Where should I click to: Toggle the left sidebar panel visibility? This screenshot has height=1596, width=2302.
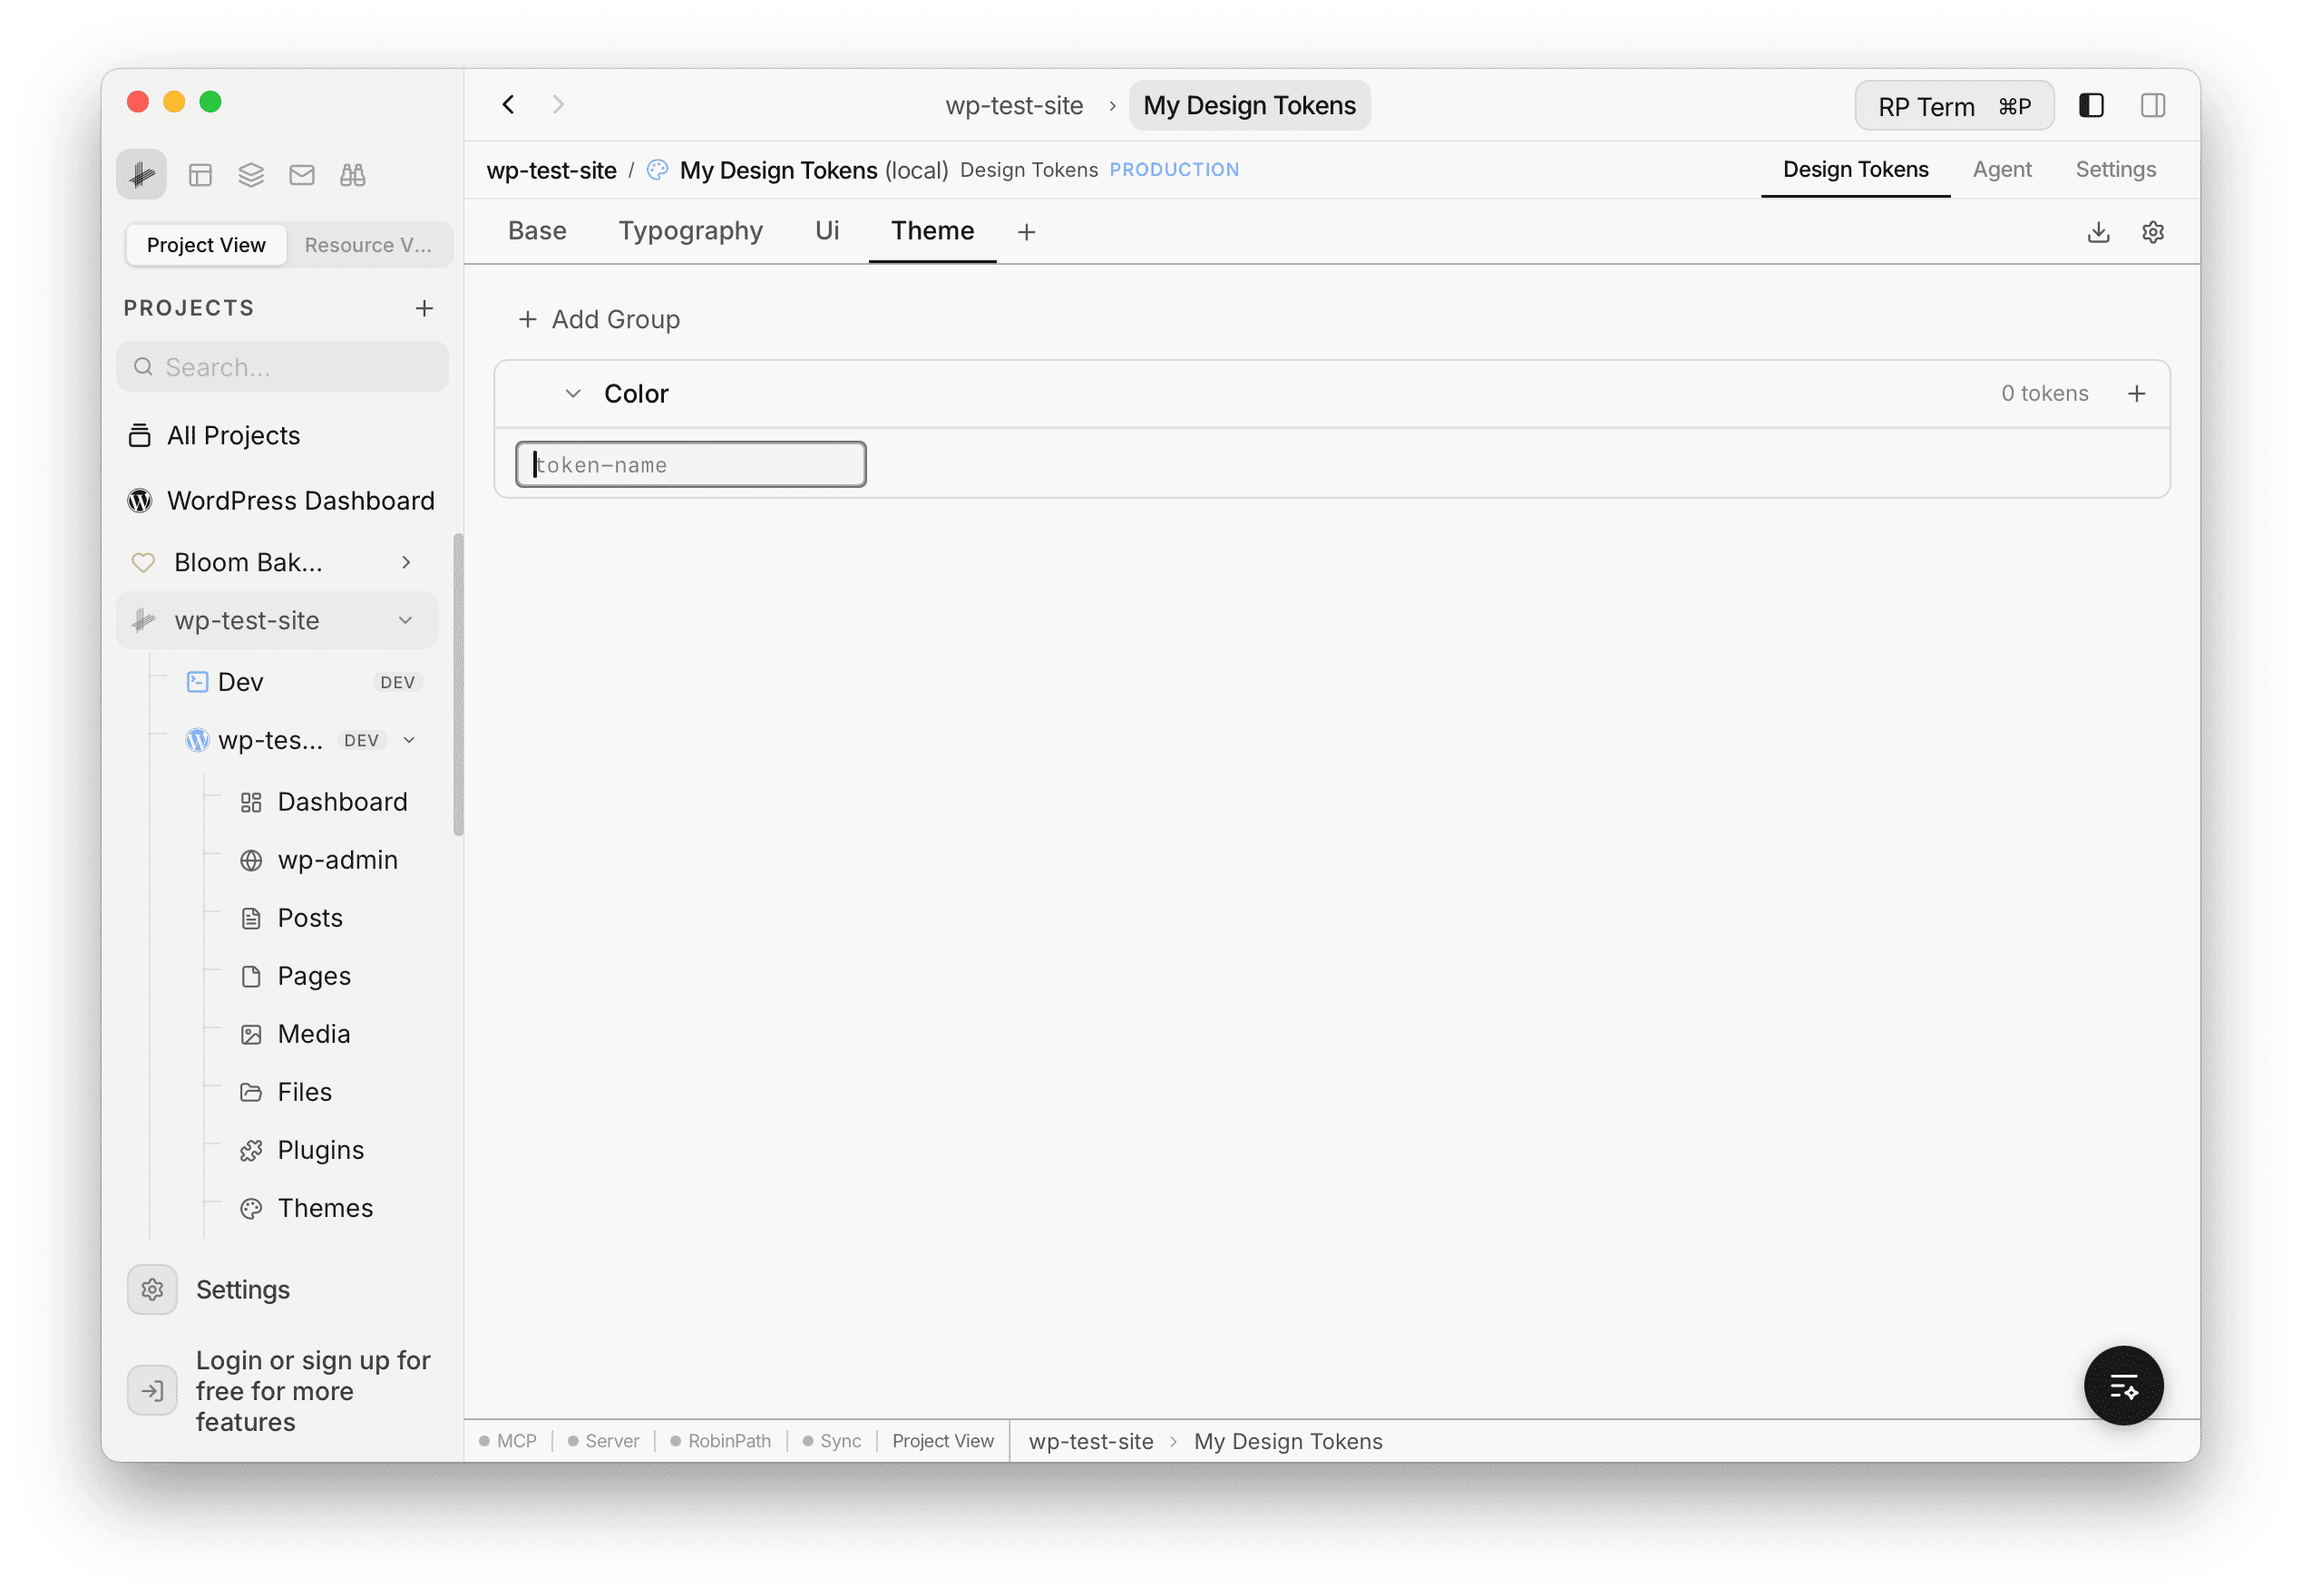click(x=2091, y=105)
